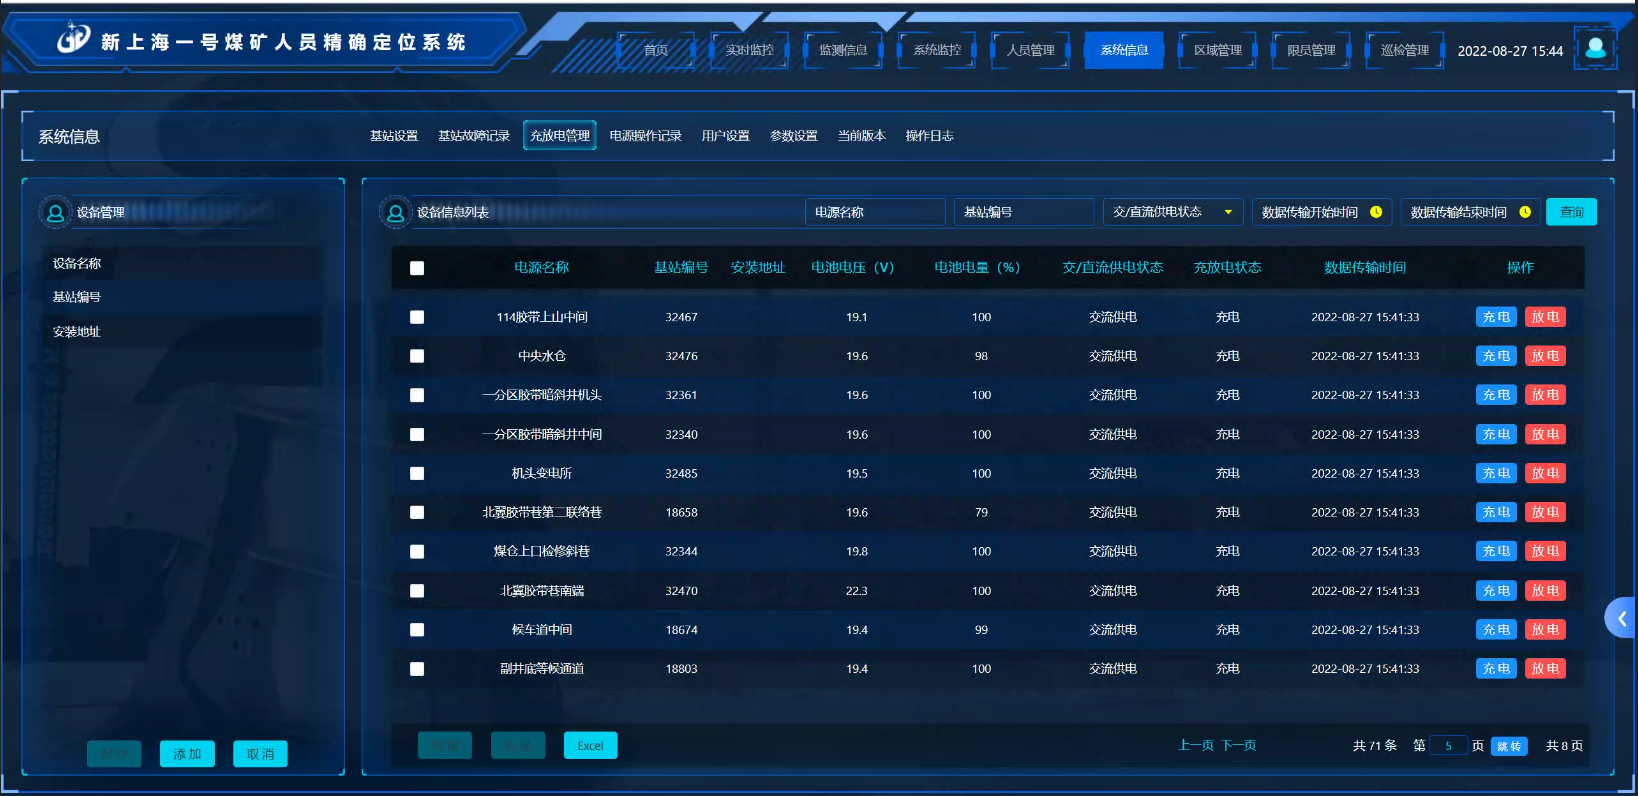This screenshot has width=1638, height=796.
Task: Click the clock icon in 数据传输结束时间 field
Action: pyautogui.click(x=1525, y=212)
